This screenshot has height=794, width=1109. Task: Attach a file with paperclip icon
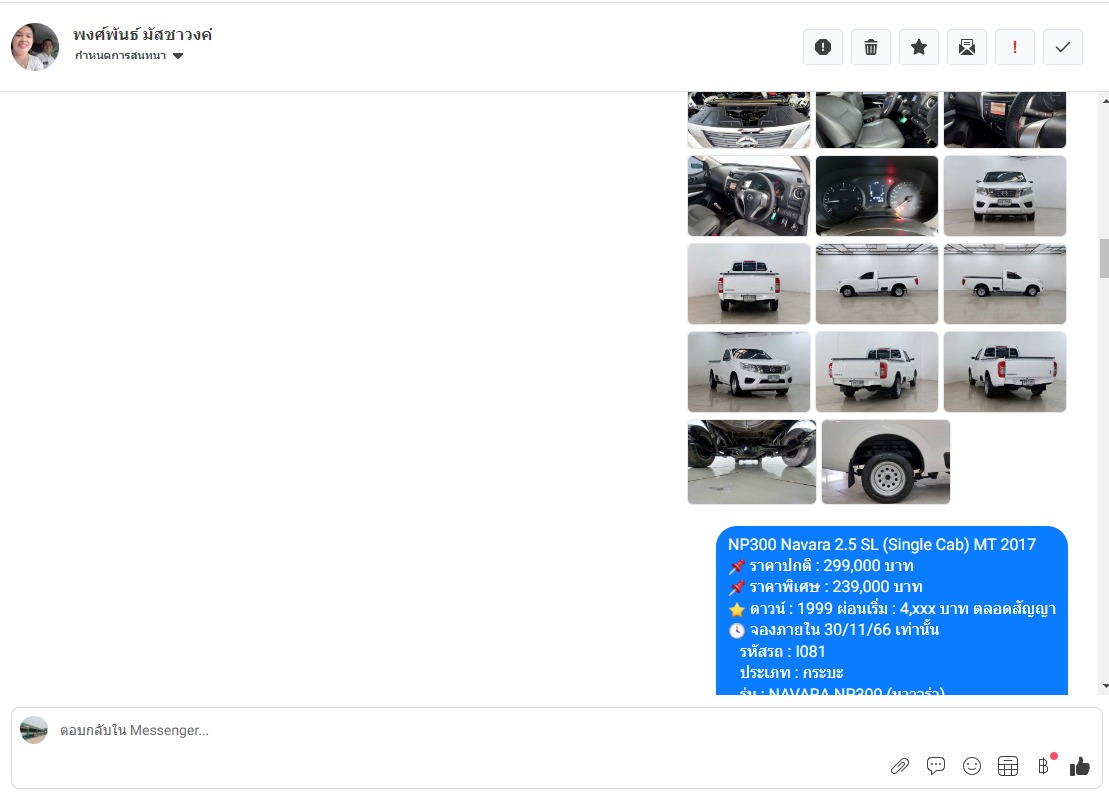(x=900, y=766)
